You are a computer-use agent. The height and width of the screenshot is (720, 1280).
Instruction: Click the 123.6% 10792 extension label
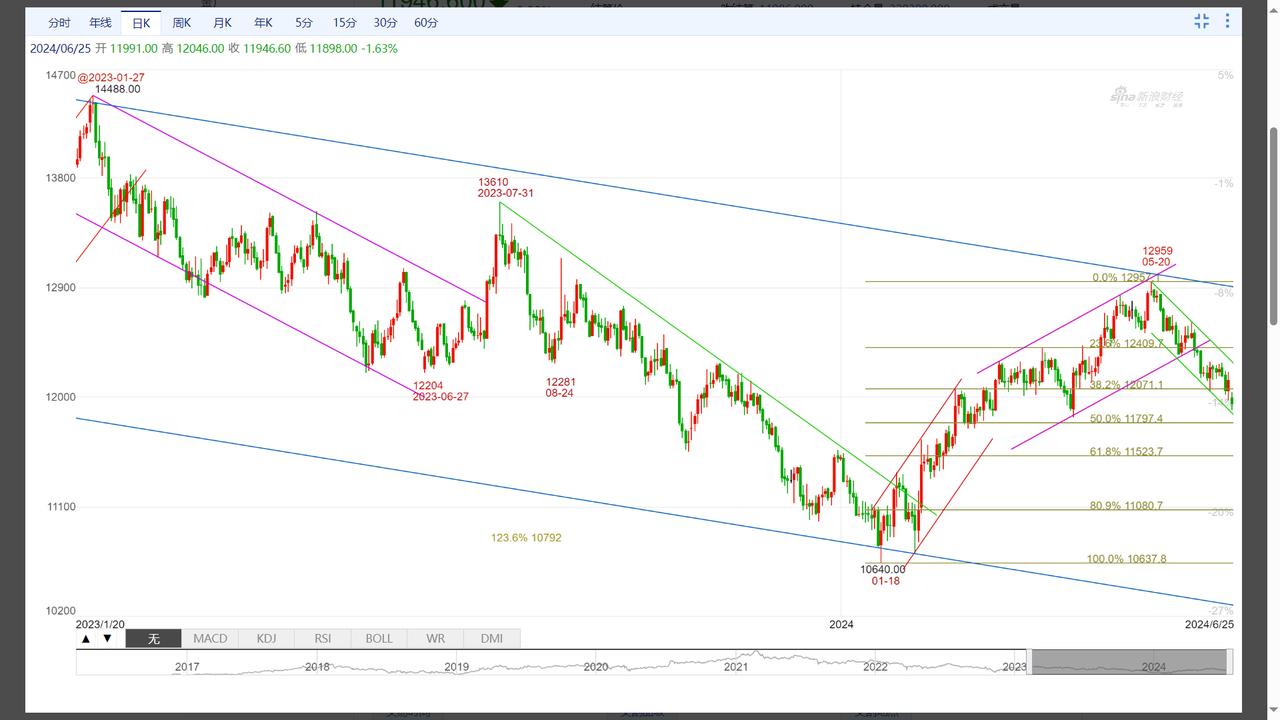point(526,538)
